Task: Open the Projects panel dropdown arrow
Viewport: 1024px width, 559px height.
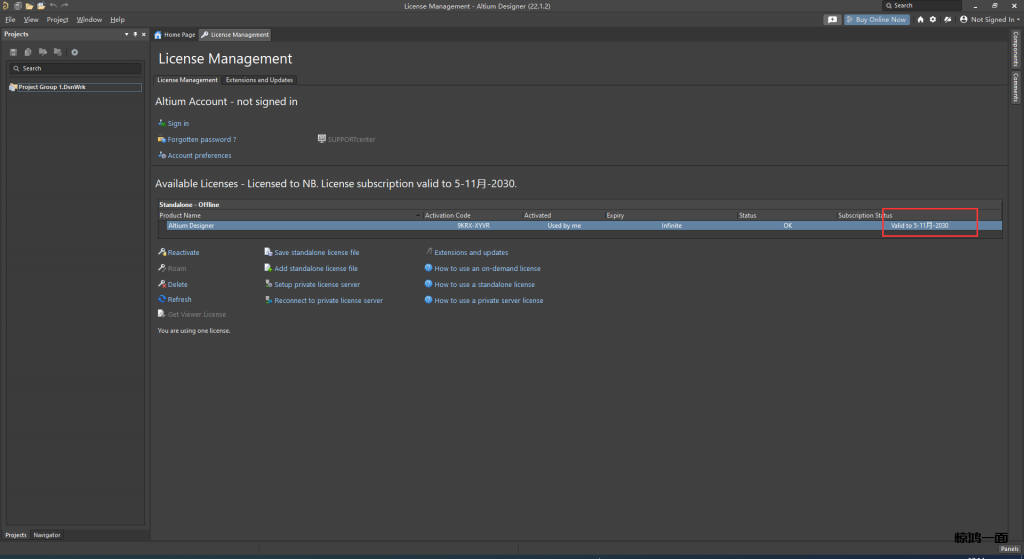Action: click(126, 34)
